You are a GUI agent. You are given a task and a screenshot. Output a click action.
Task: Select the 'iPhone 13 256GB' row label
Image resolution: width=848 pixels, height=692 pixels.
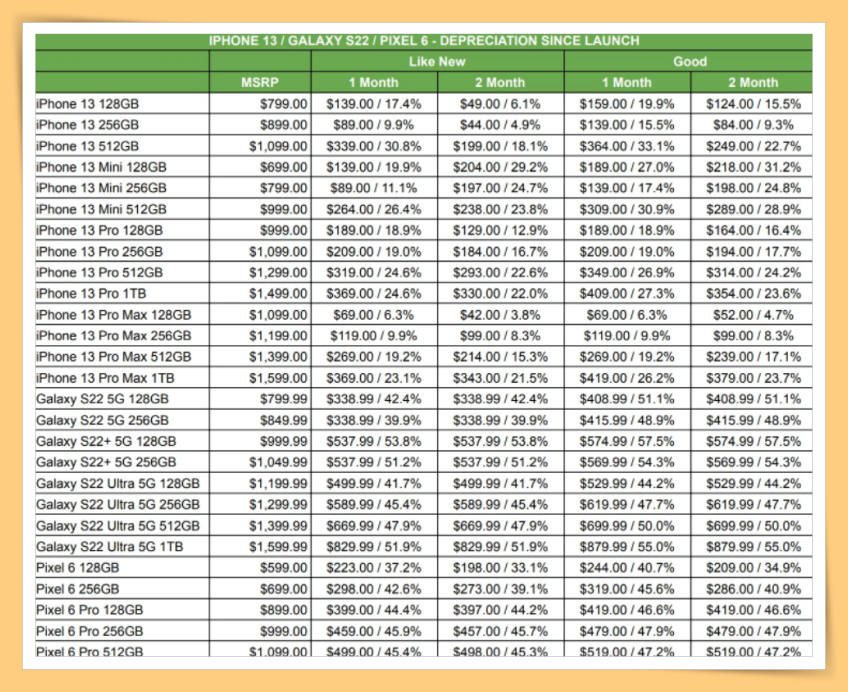point(88,125)
